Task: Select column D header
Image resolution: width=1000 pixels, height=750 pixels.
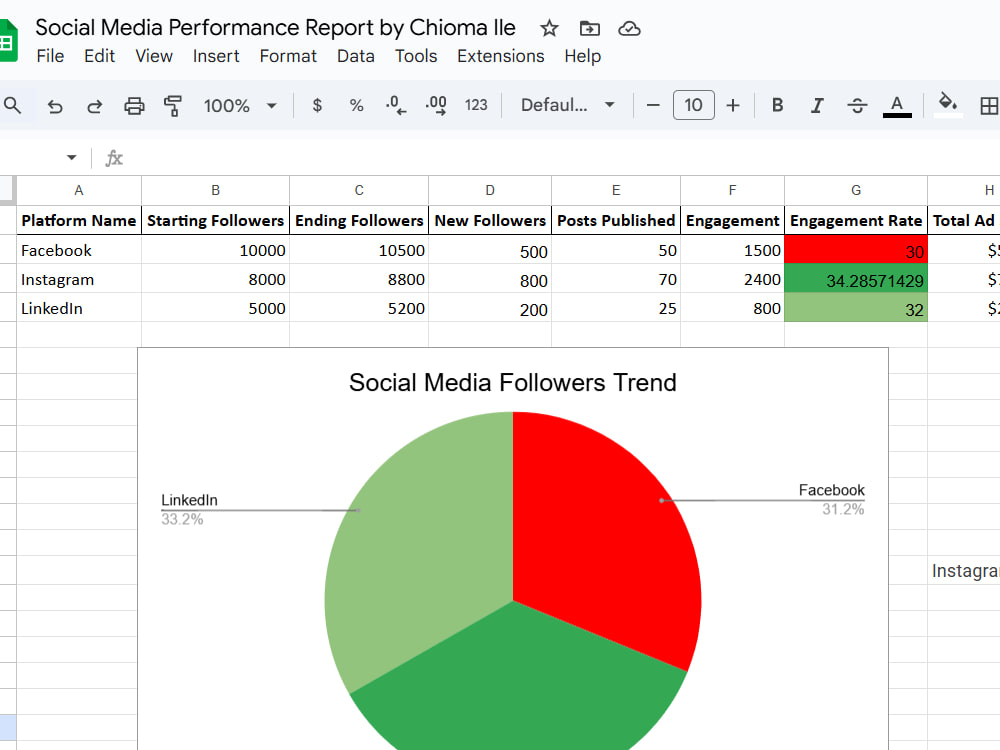Action: [490, 190]
